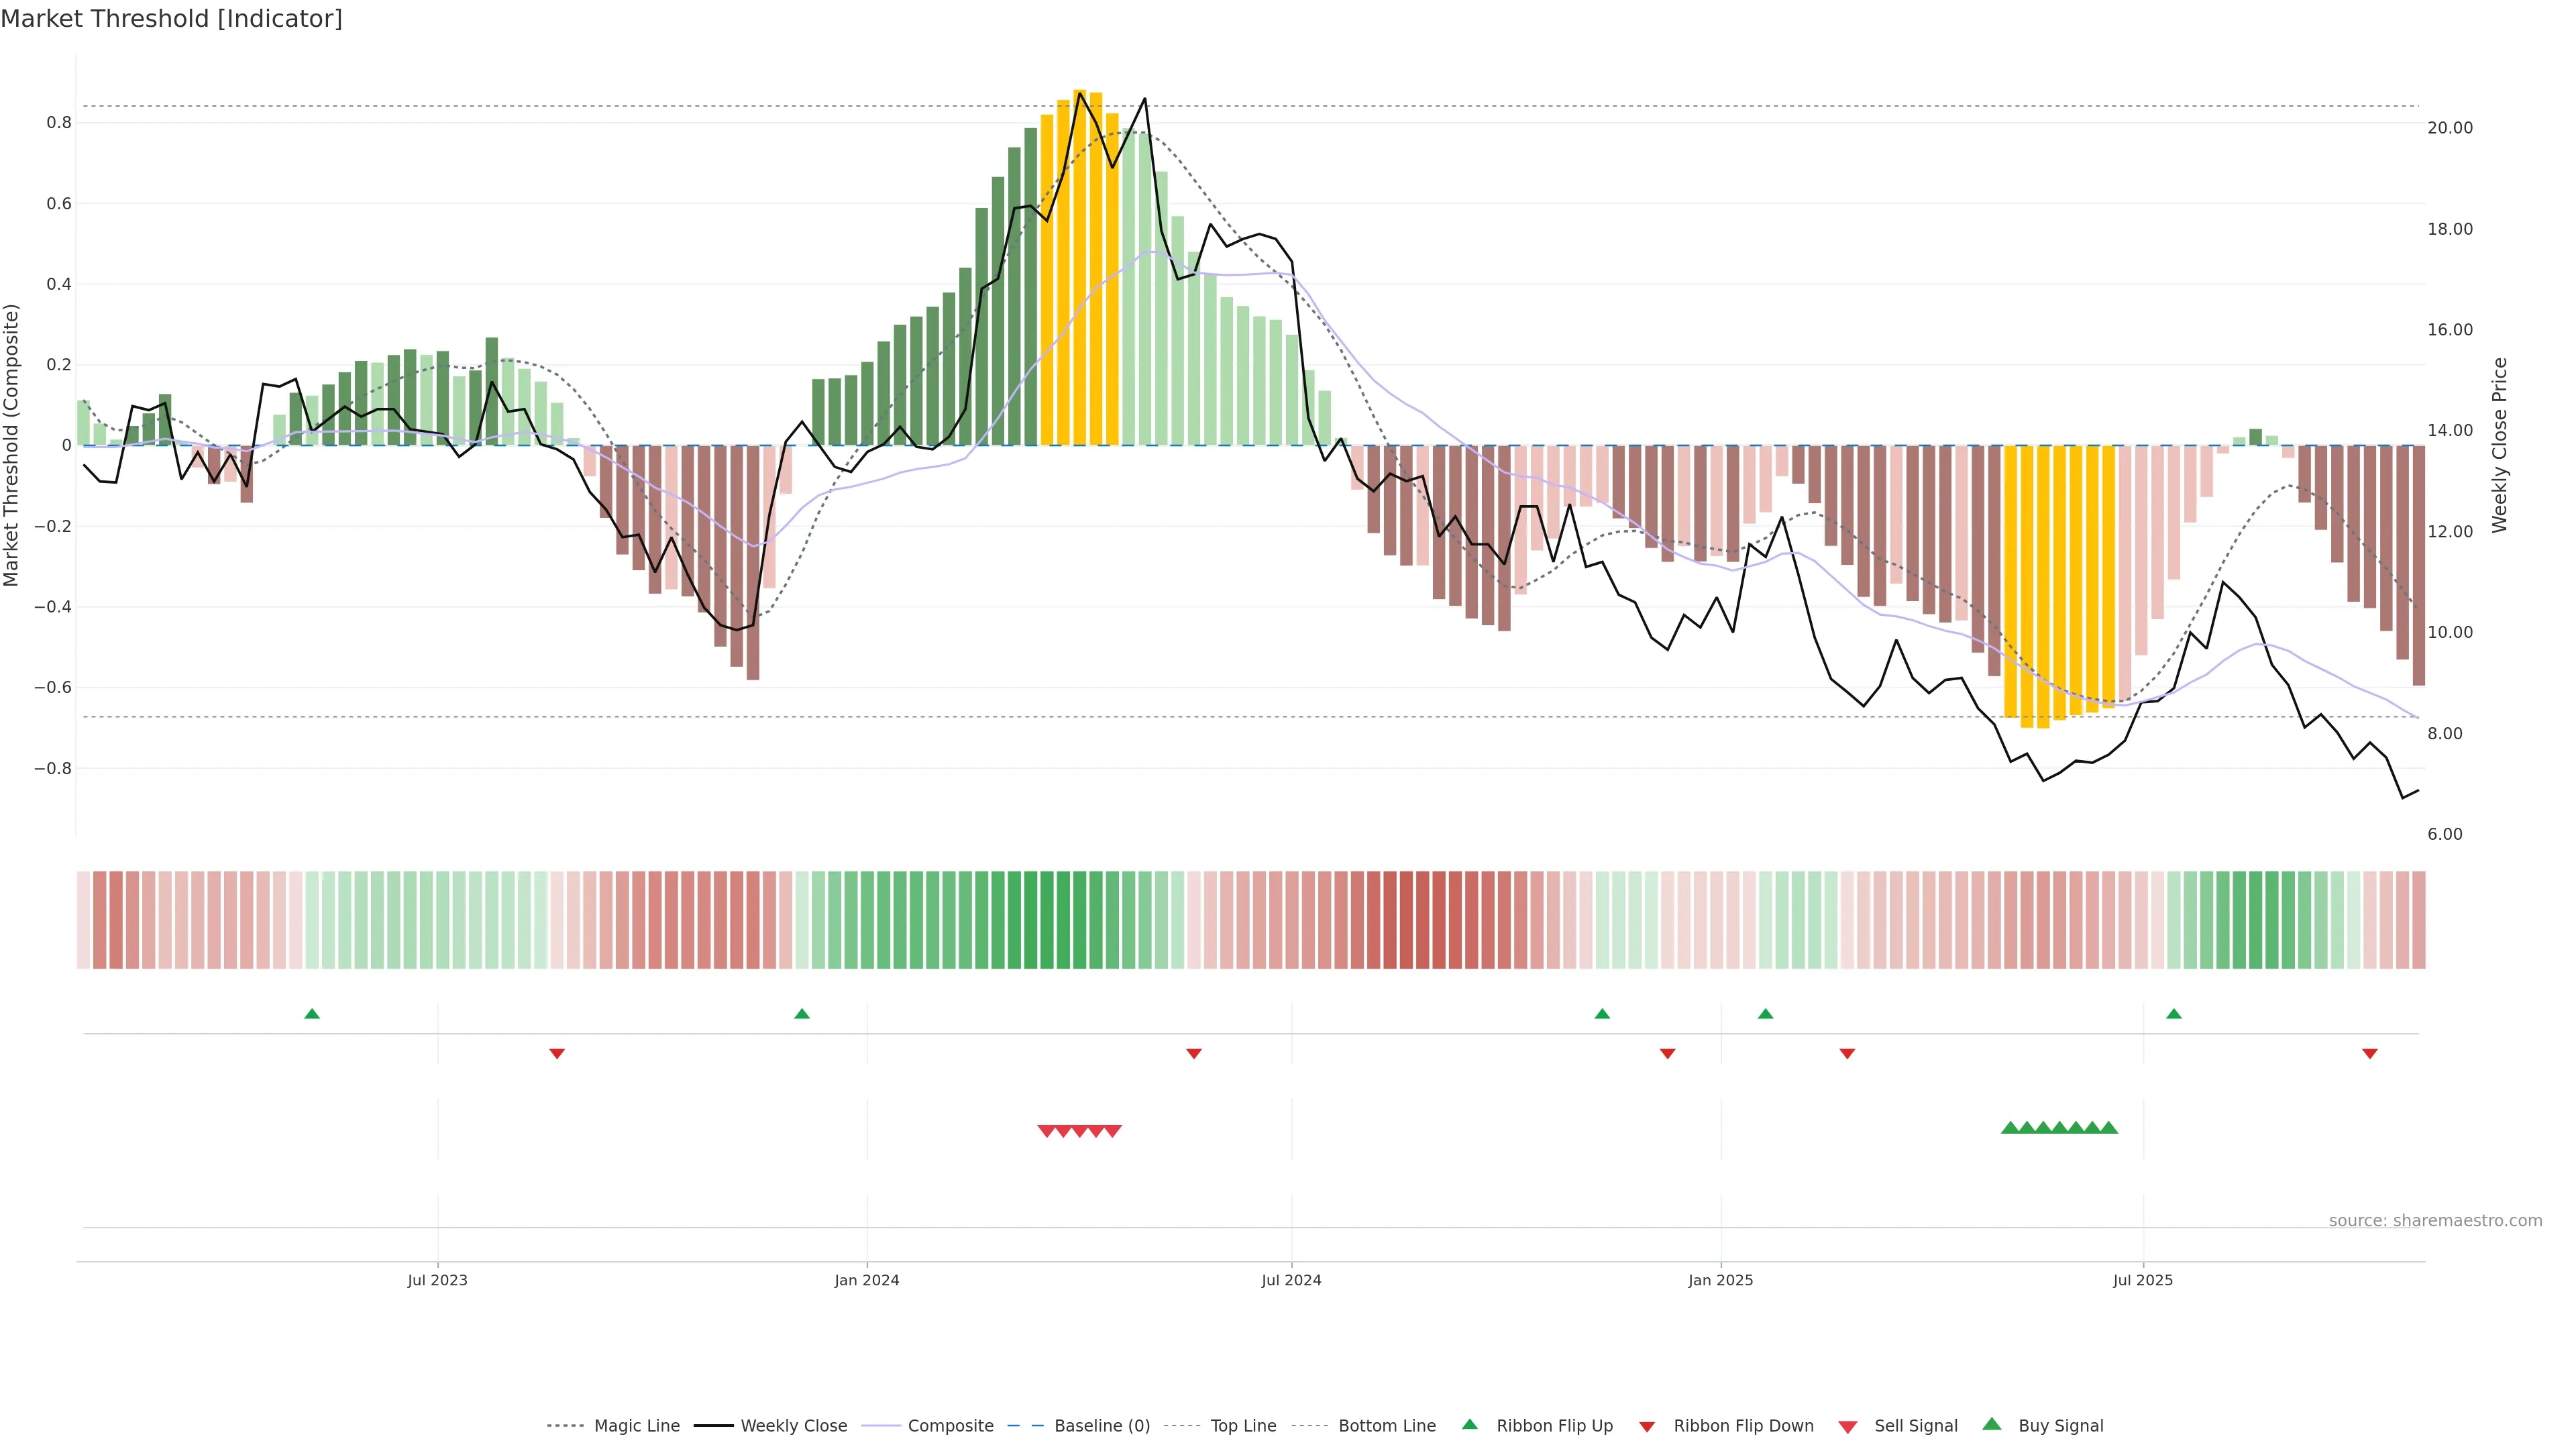Click the Jul 2025 axis label
The height and width of the screenshot is (1449, 2576).
[2142, 1280]
